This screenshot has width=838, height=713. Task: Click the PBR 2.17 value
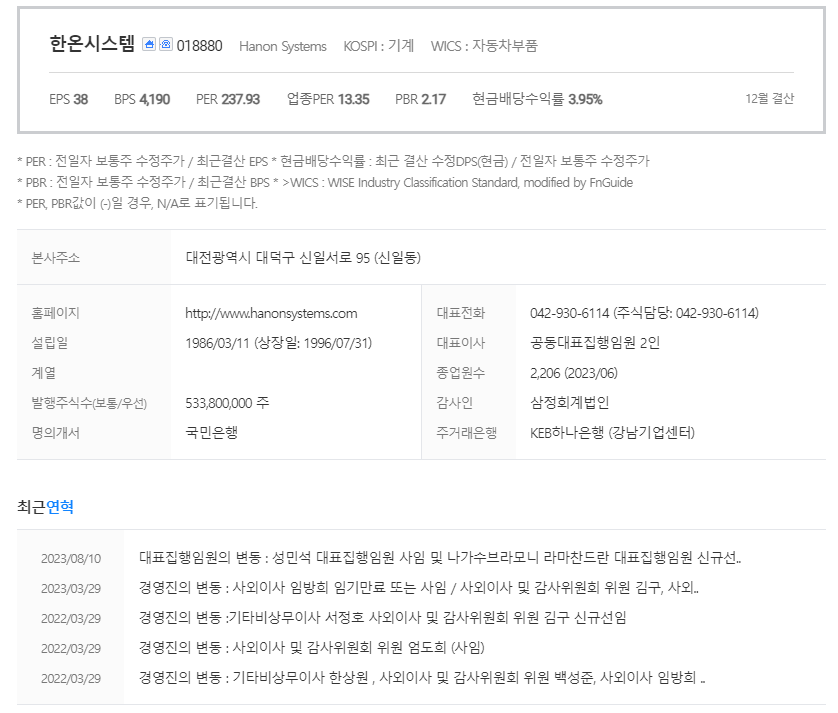coord(420,99)
